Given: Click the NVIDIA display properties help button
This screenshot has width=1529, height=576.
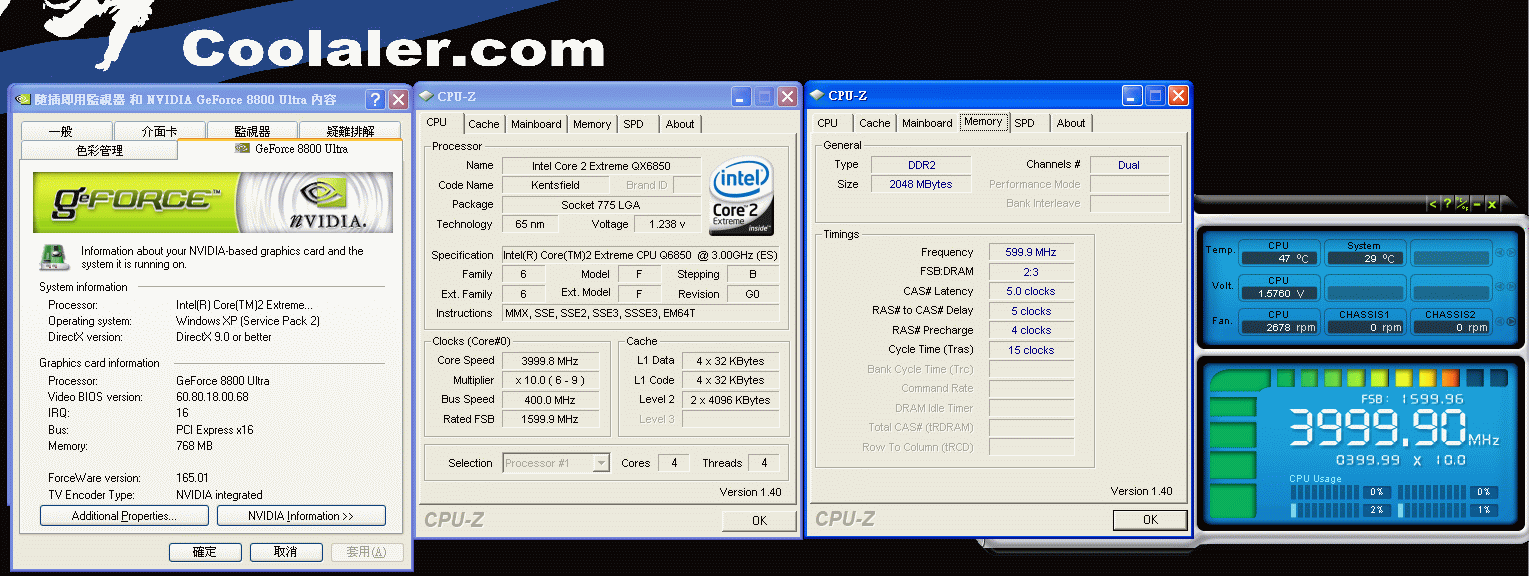Looking at the screenshot, I should tap(375, 99).
